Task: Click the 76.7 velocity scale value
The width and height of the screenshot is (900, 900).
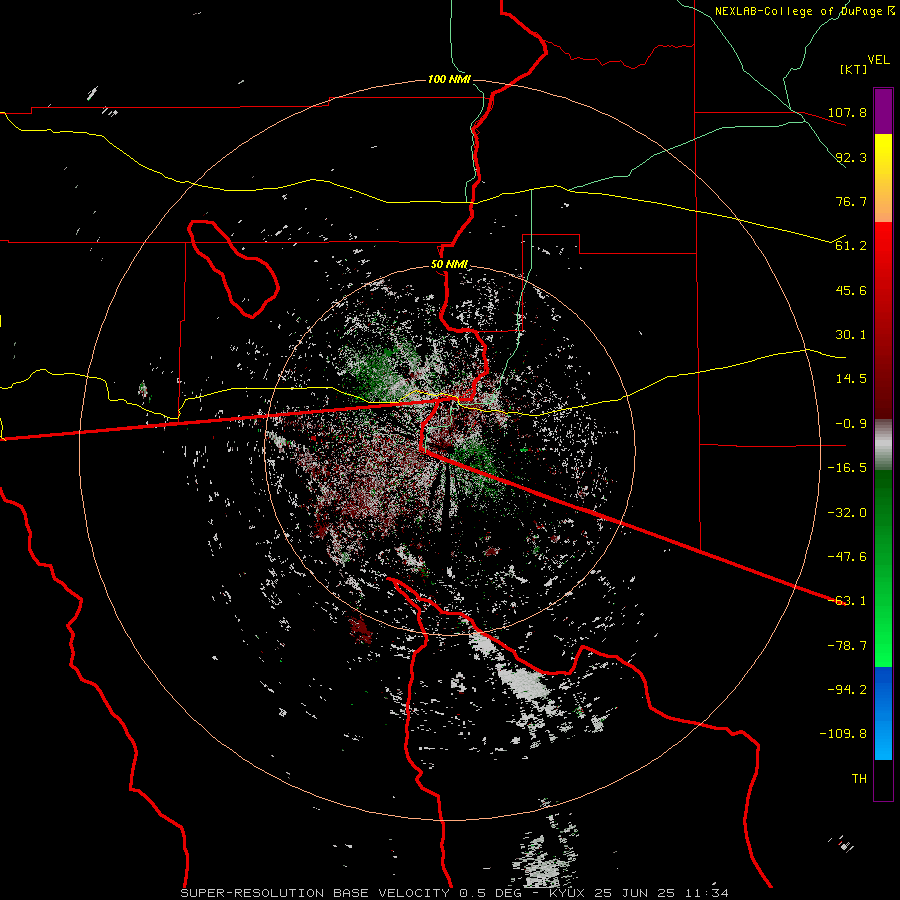Action: click(851, 201)
